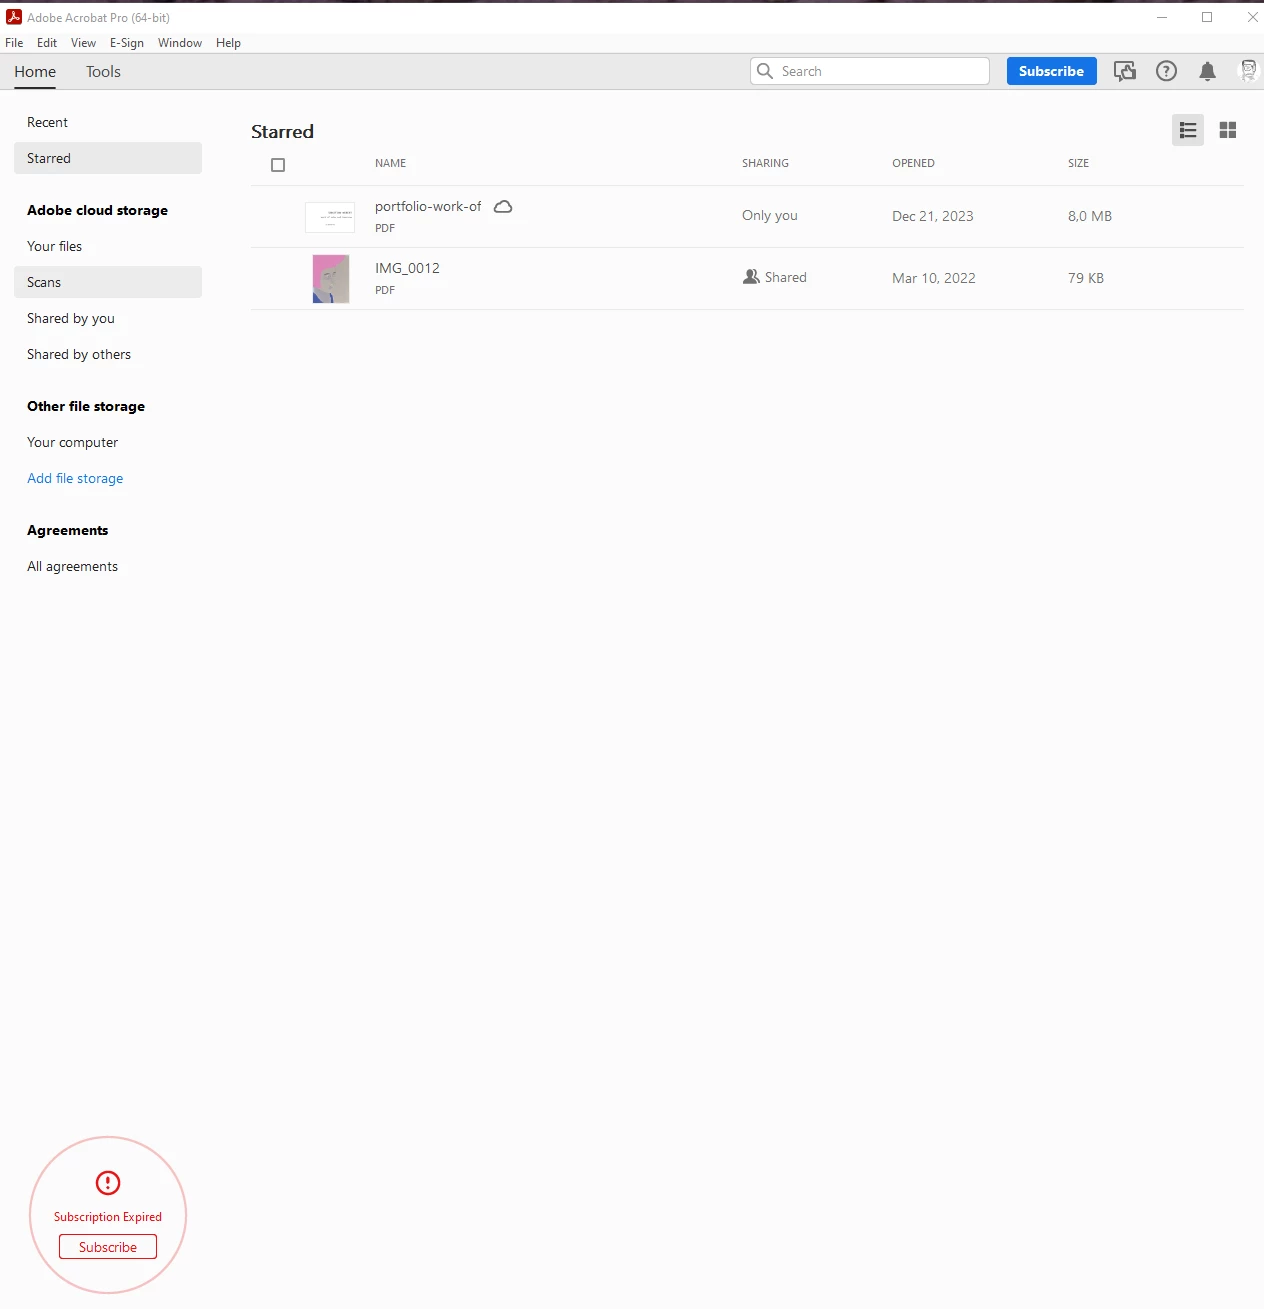Minimize the Acrobat window

1162,17
